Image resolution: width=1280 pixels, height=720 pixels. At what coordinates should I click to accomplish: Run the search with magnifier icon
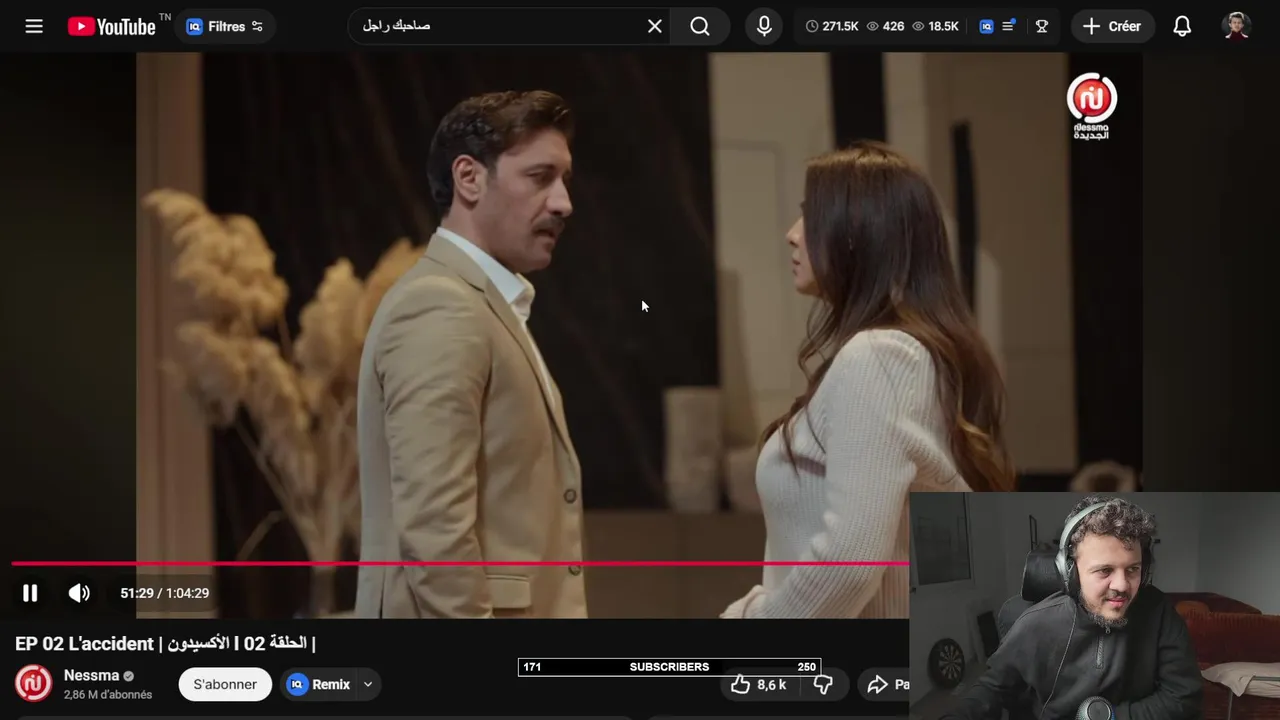[700, 26]
